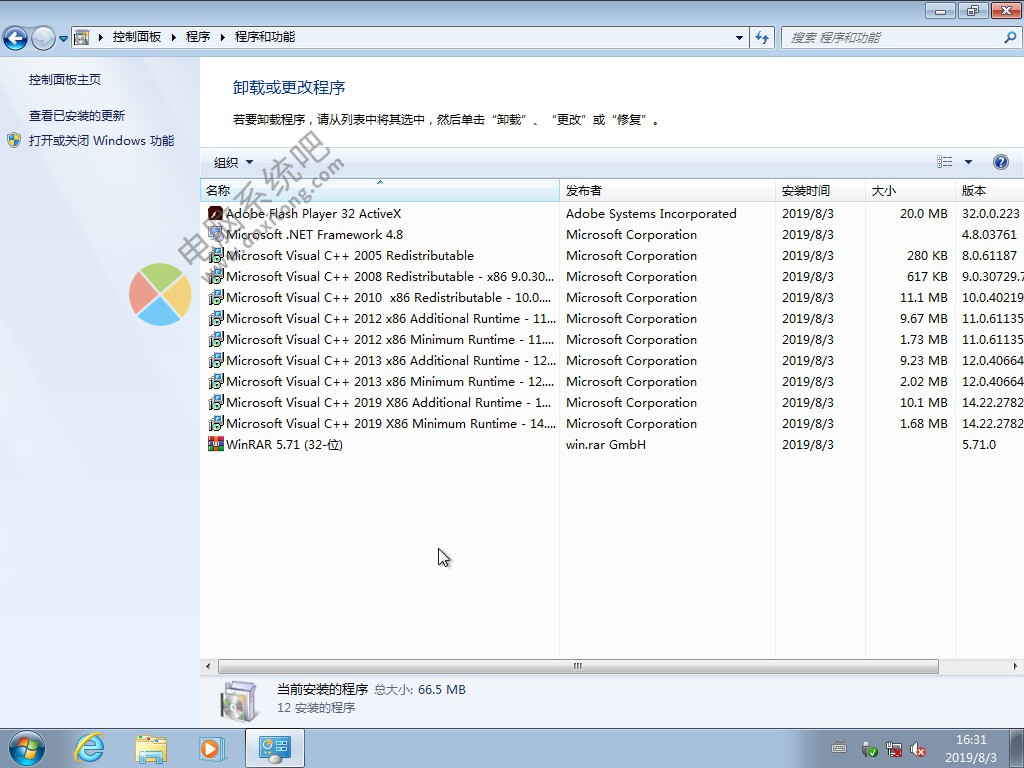Click the Visual C++ 2012 Minimum Runtime icon
Screen dimensions: 1024x768
coord(216,340)
